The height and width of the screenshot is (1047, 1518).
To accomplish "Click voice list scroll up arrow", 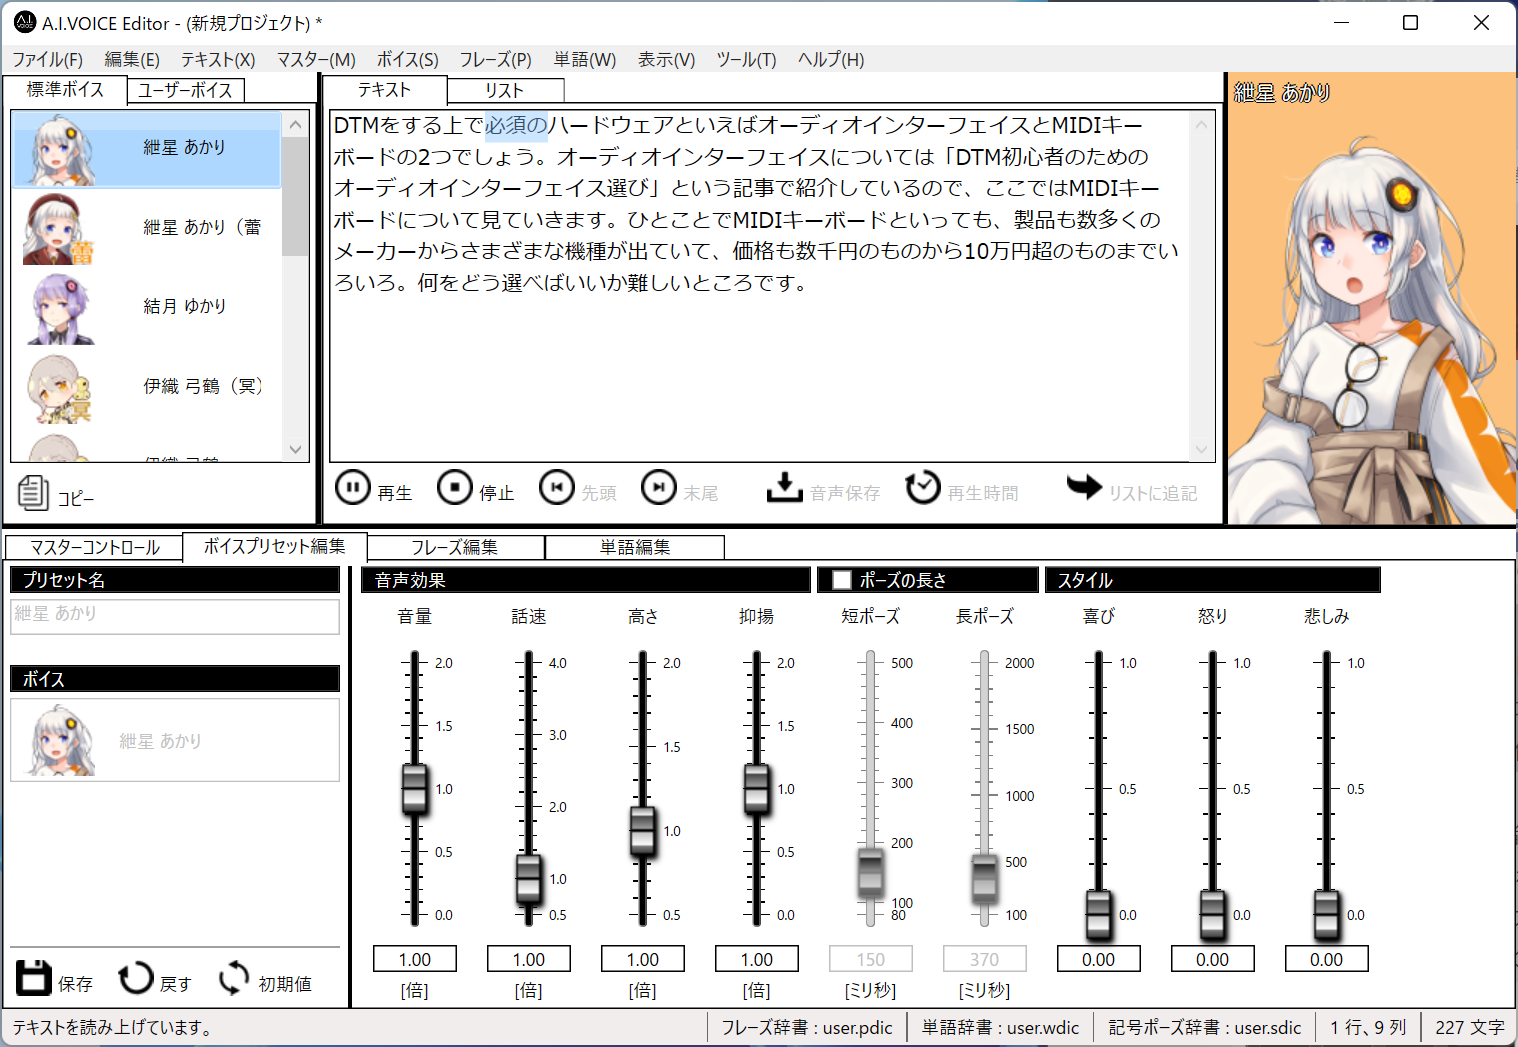I will [295, 125].
